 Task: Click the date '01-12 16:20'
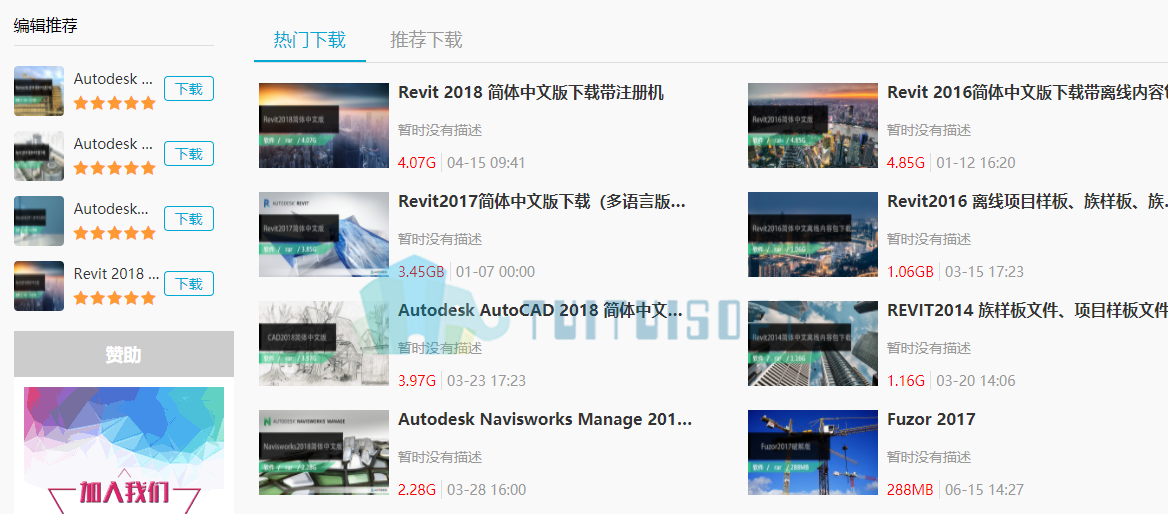click(x=976, y=162)
